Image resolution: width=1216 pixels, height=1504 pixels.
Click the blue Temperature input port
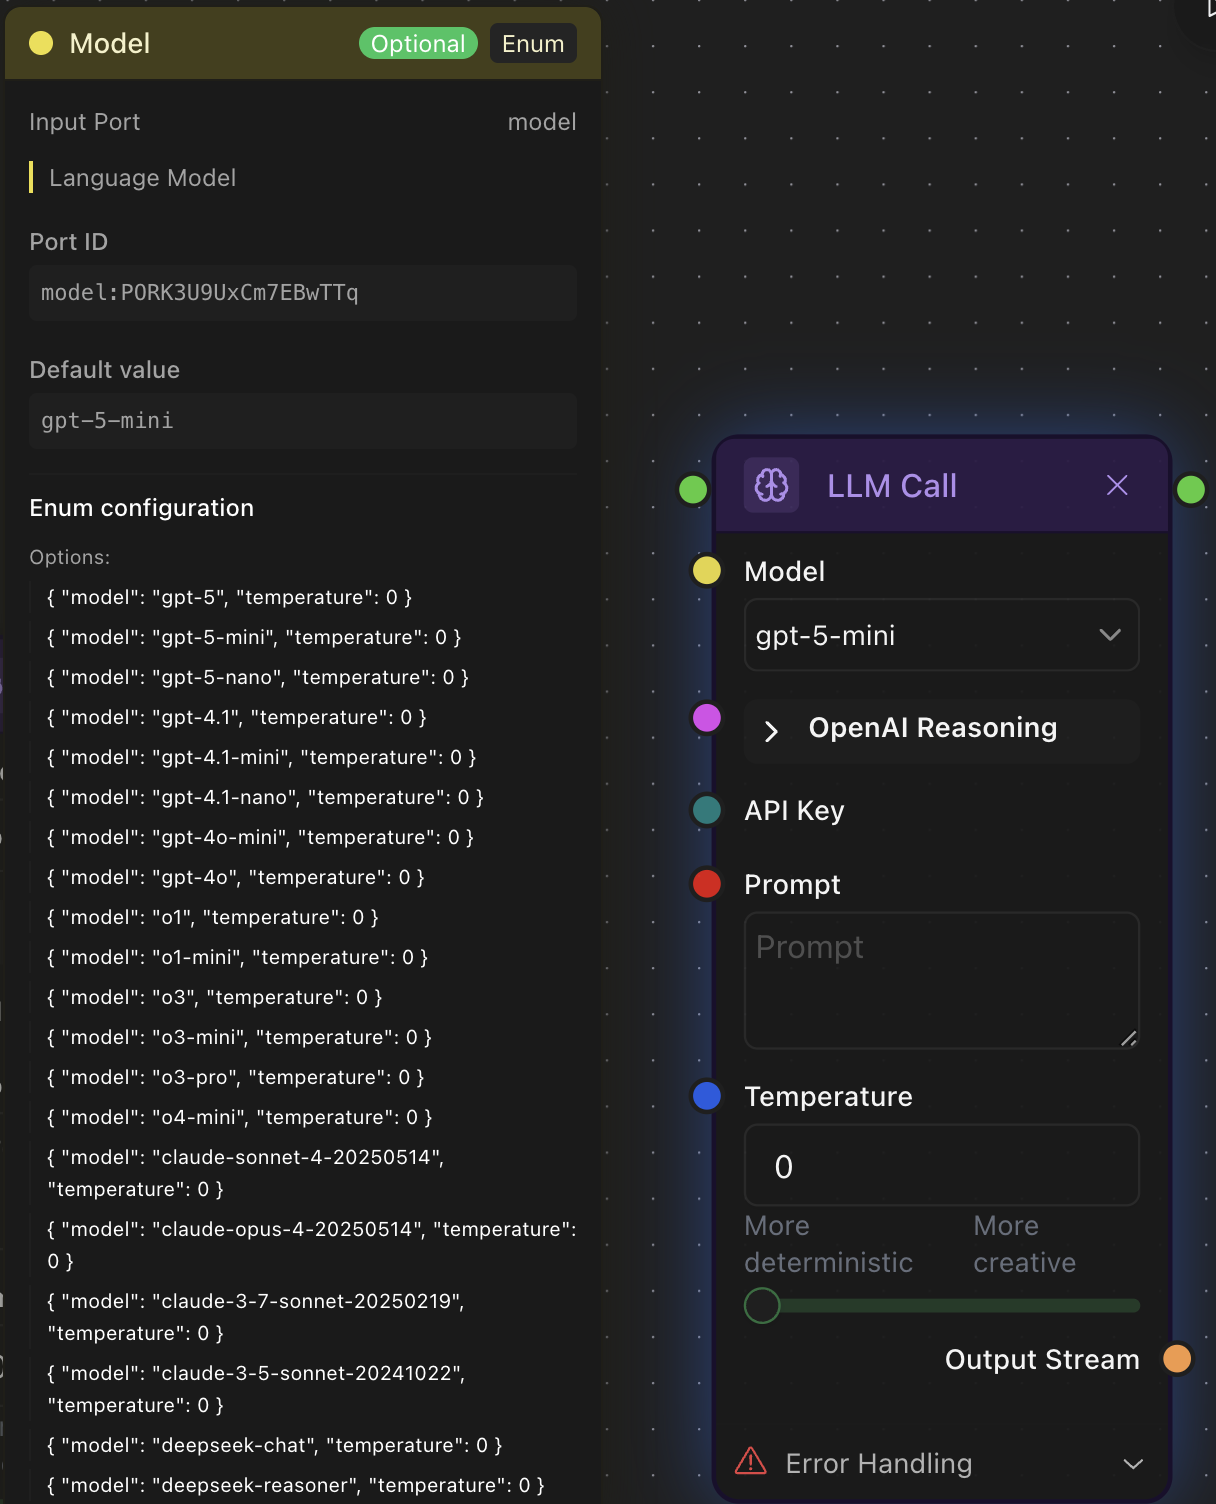point(707,1096)
